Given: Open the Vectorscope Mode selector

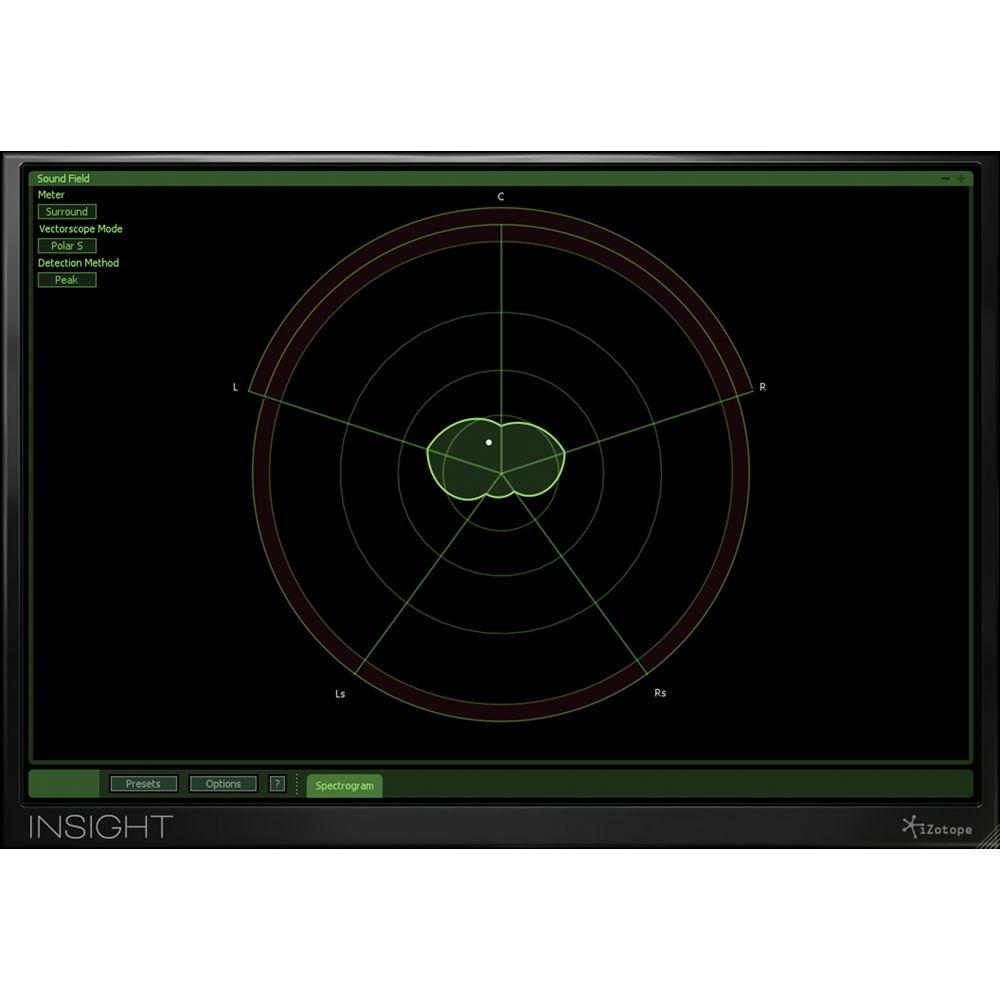Looking at the screenshot, I should (67, 245).
